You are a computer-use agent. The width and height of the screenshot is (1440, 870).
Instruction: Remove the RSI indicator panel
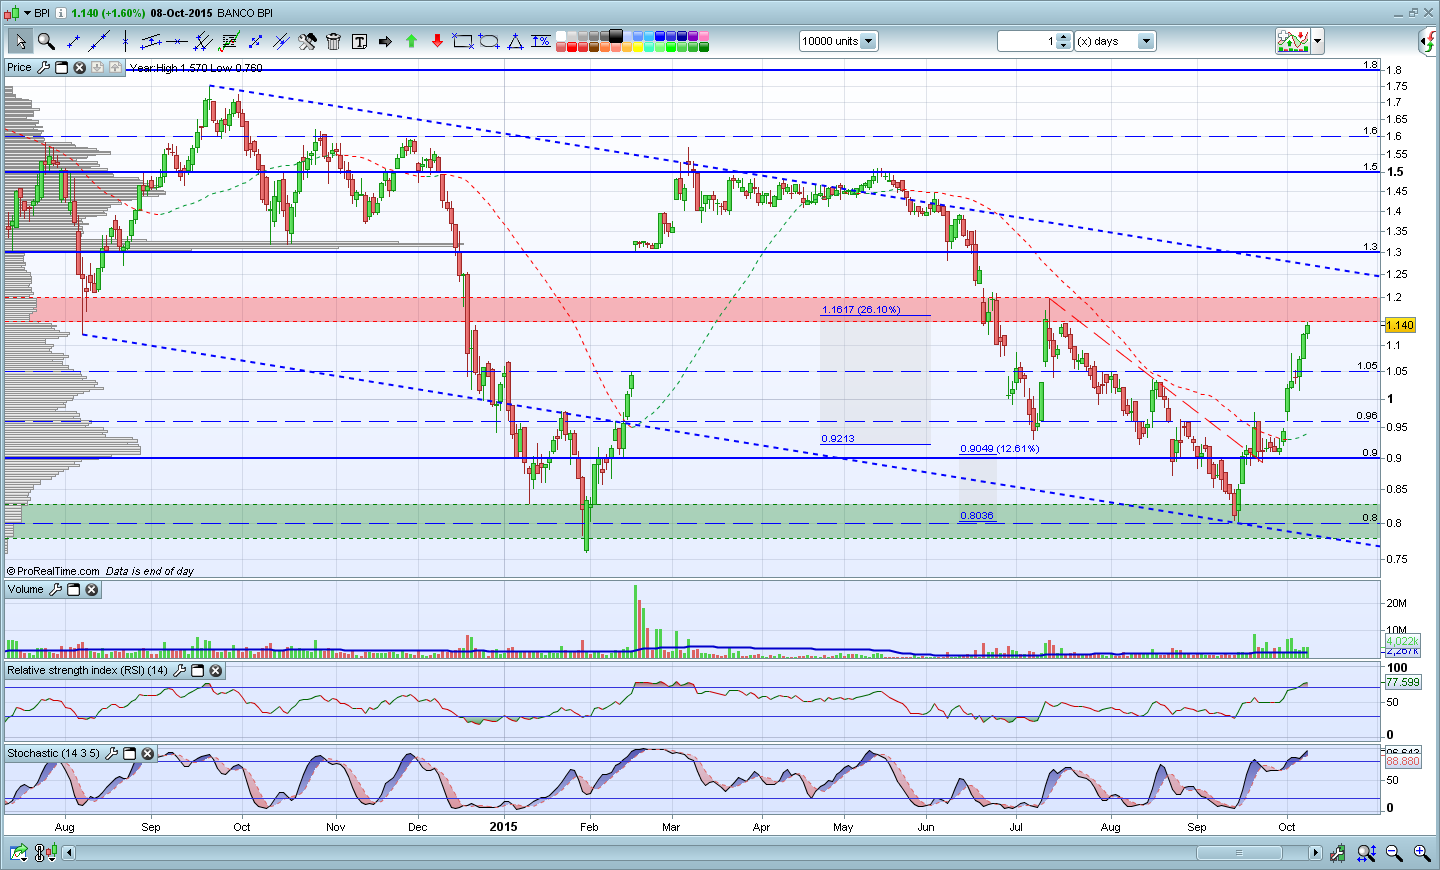pyautogui.click(x=215, y=670)
